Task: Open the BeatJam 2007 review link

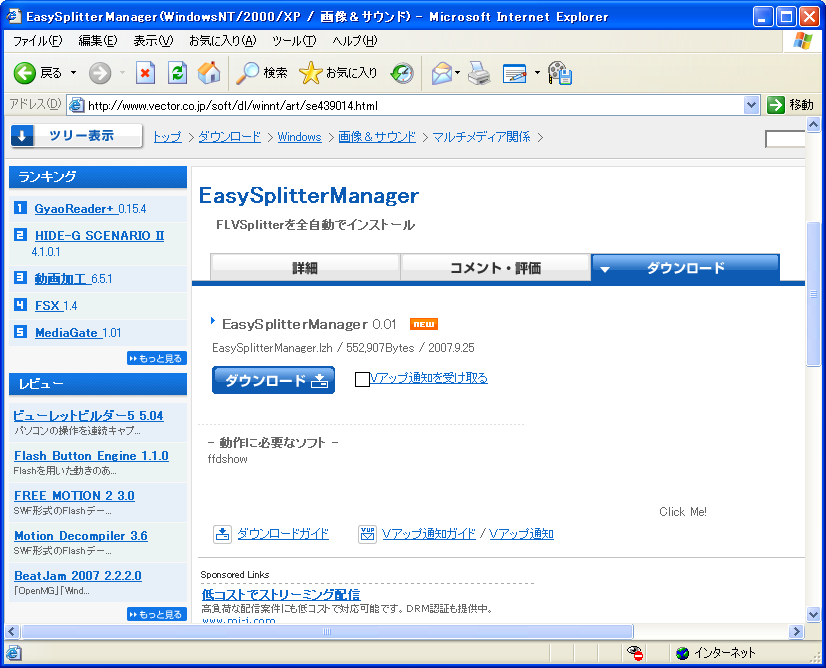Action: [77, 576]
